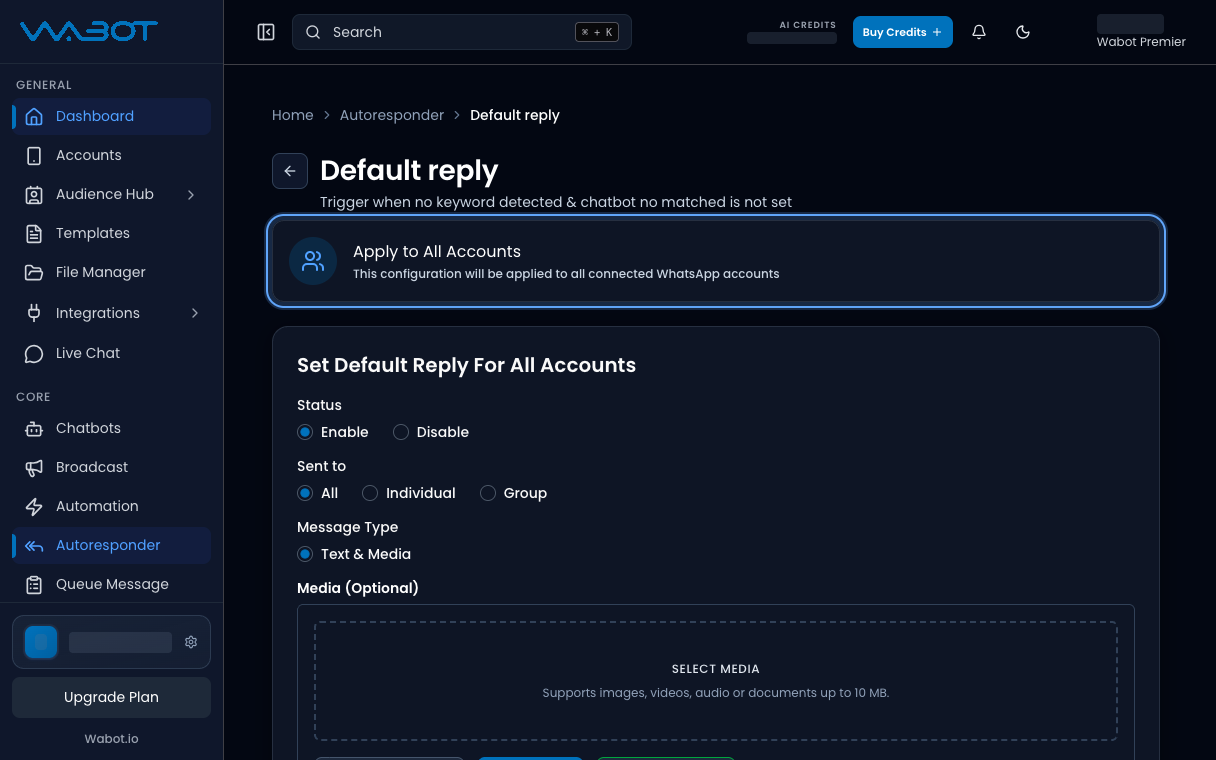1216x760 pixels.
Task: Open the Live Chat menu item
Action: [x=111, y=353]
